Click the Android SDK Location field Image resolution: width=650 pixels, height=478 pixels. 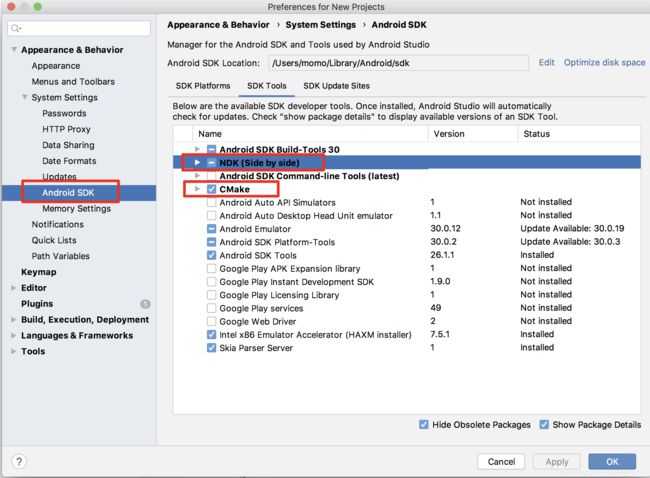coord(398,63)
